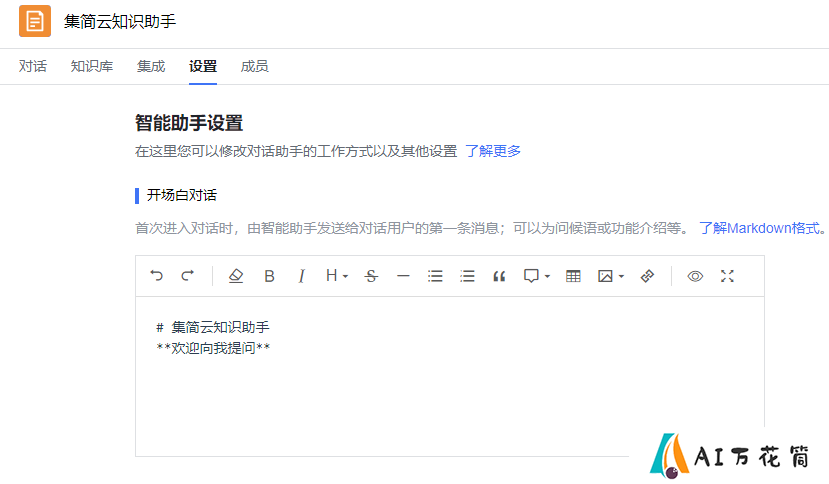
Task: Redo the last edit in editor
Action: (188, 276)
